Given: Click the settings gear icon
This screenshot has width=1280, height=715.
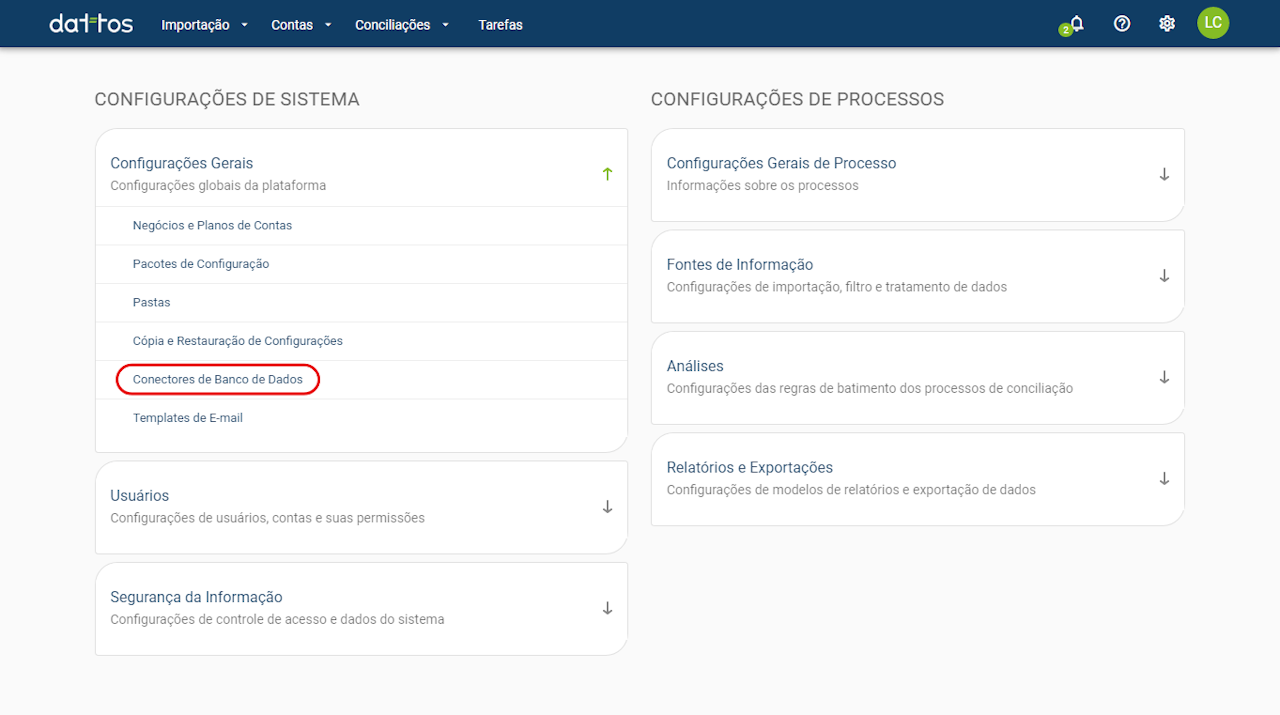Looking at the screenshot, I should coord(1167,23).
